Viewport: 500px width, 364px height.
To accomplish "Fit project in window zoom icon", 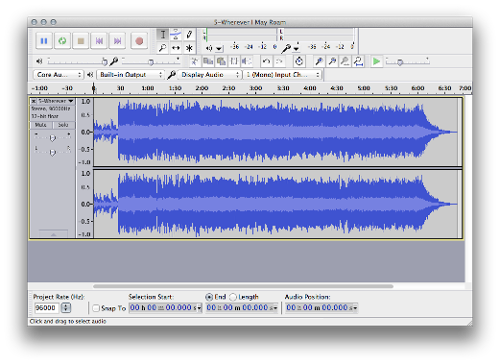I will point(358,61).
